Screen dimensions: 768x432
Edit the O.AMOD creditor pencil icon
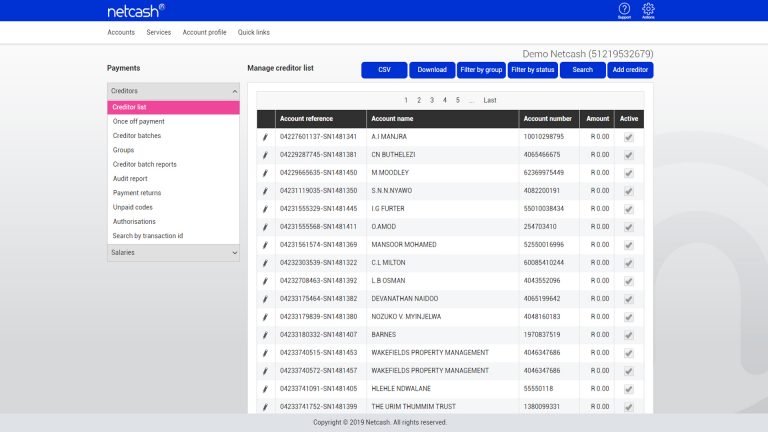tap(265, 227)
